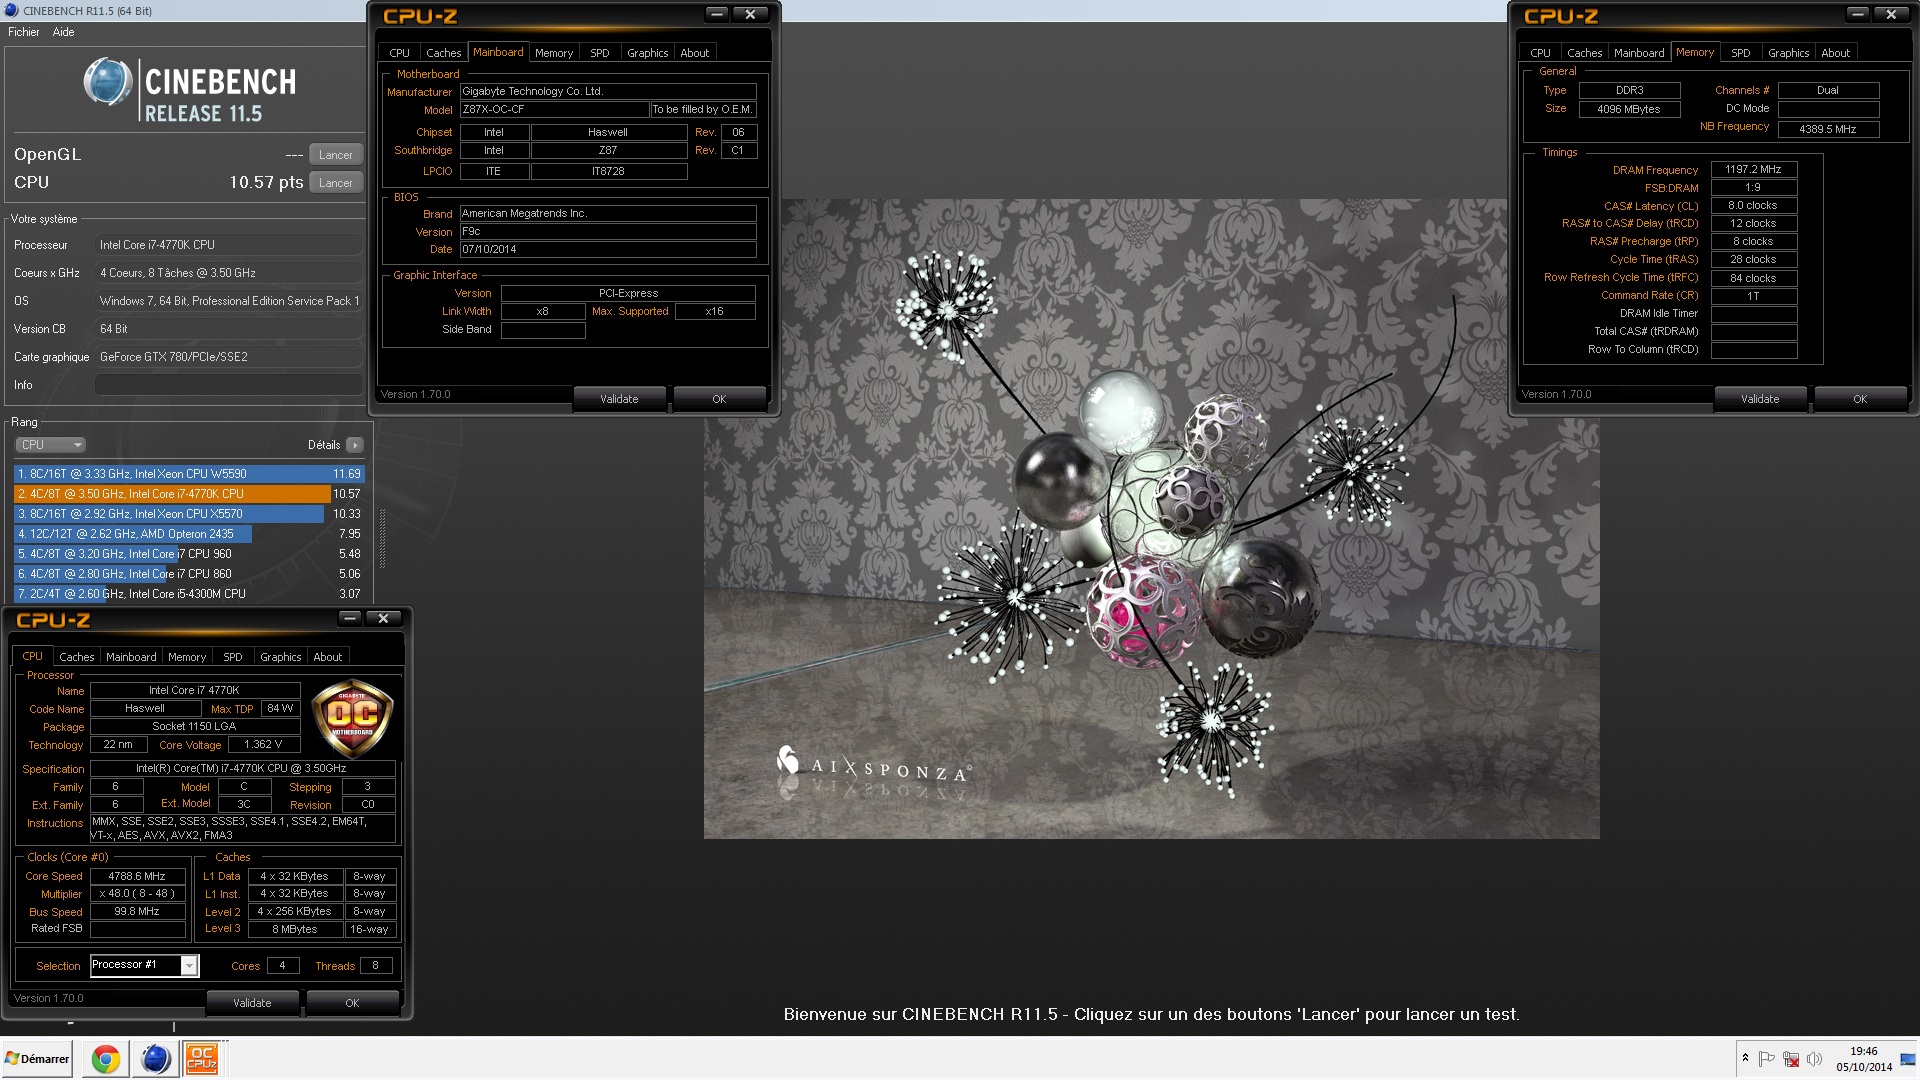Click Validate in bottom CPU-Z window
This screenshot has height=1080, width=1920.
coord(252,1003)
